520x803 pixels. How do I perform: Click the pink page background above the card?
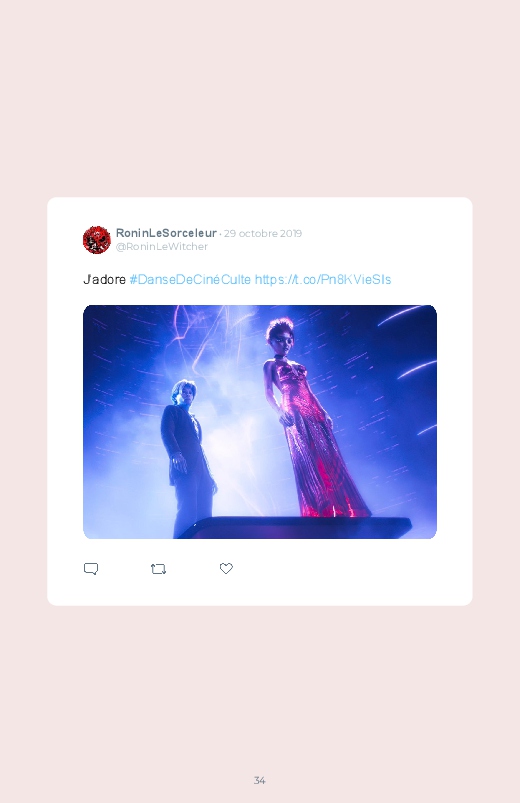[260, 97]
